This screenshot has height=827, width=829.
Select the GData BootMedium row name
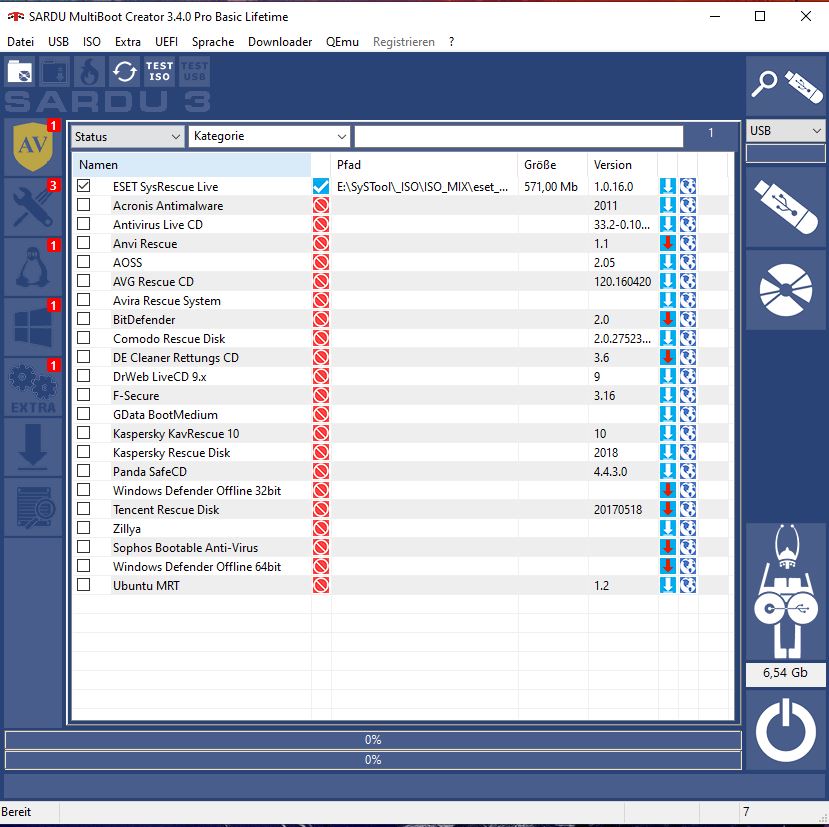coord(165,415)
